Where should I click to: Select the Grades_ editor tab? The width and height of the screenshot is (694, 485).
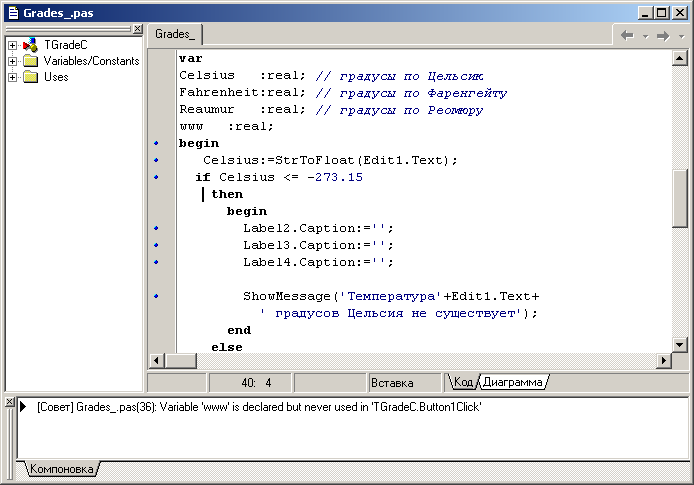175,35
